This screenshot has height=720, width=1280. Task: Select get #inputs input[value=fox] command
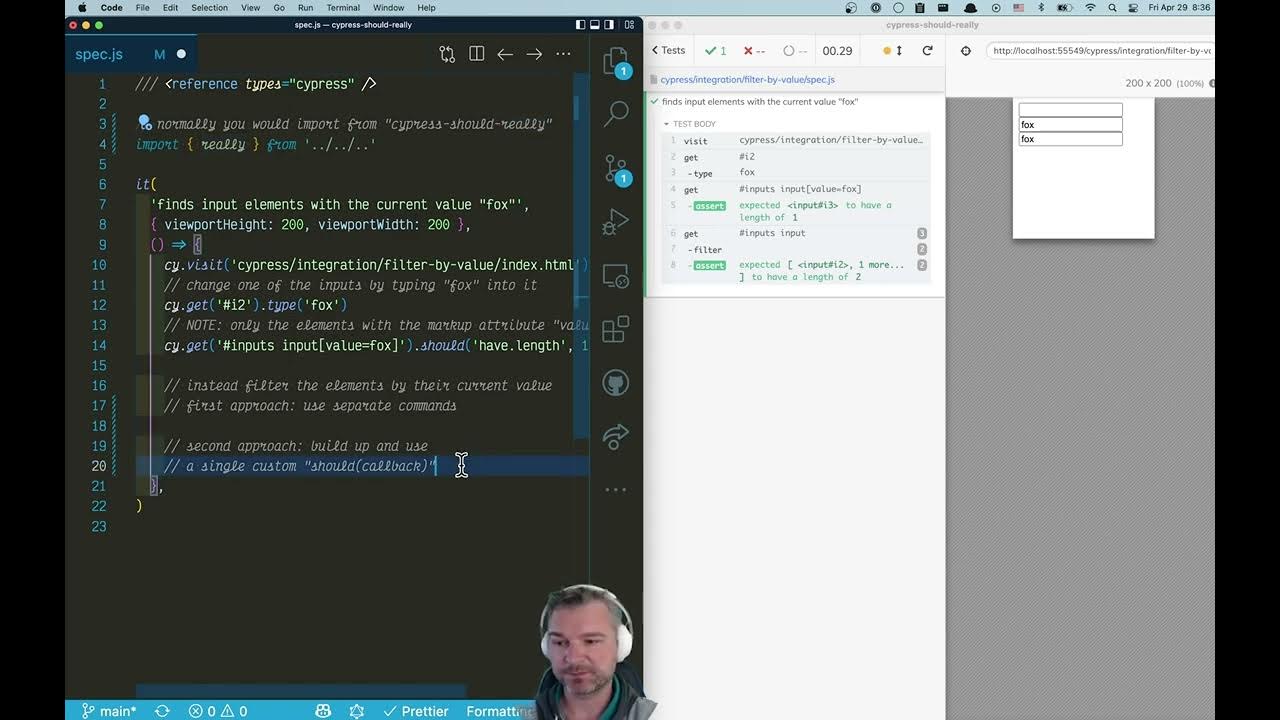tap(796, 189)
